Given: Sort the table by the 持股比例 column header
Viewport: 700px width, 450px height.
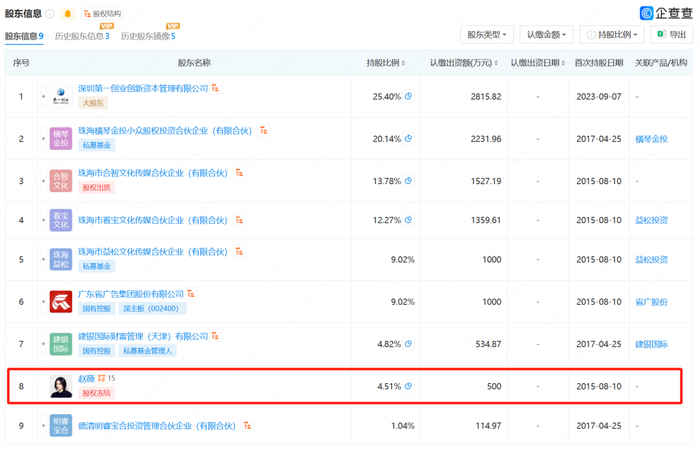Looking at the screenshot, I should [385, 63].
